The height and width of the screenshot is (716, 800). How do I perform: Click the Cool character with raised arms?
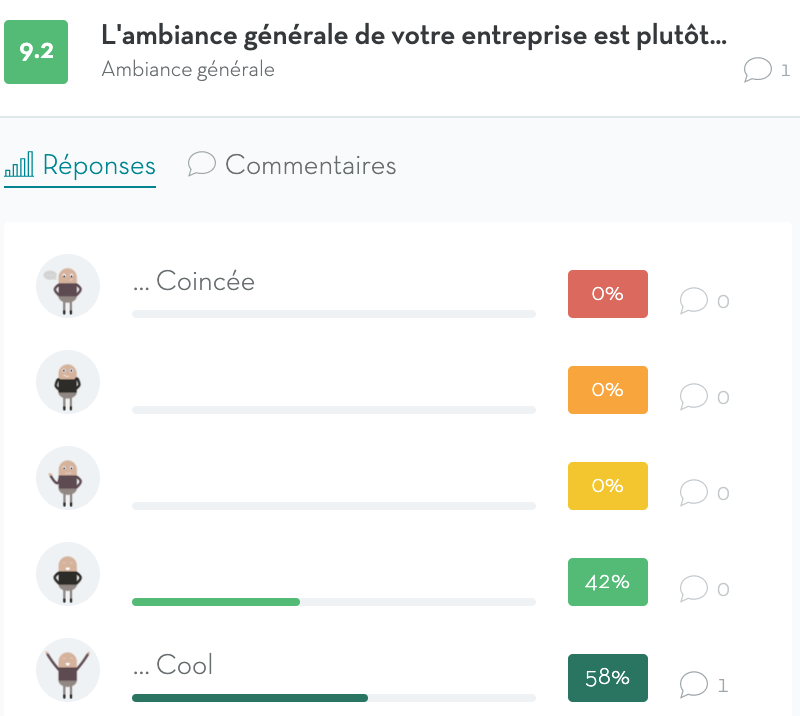pyautogui.click(x=68, y=670)
